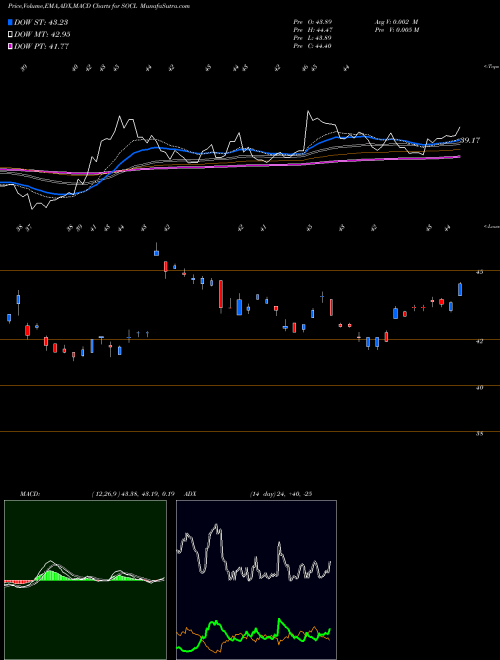Click the tall red candlestick below the 45 line
500x660 pixels.
[x=221, y=295]
